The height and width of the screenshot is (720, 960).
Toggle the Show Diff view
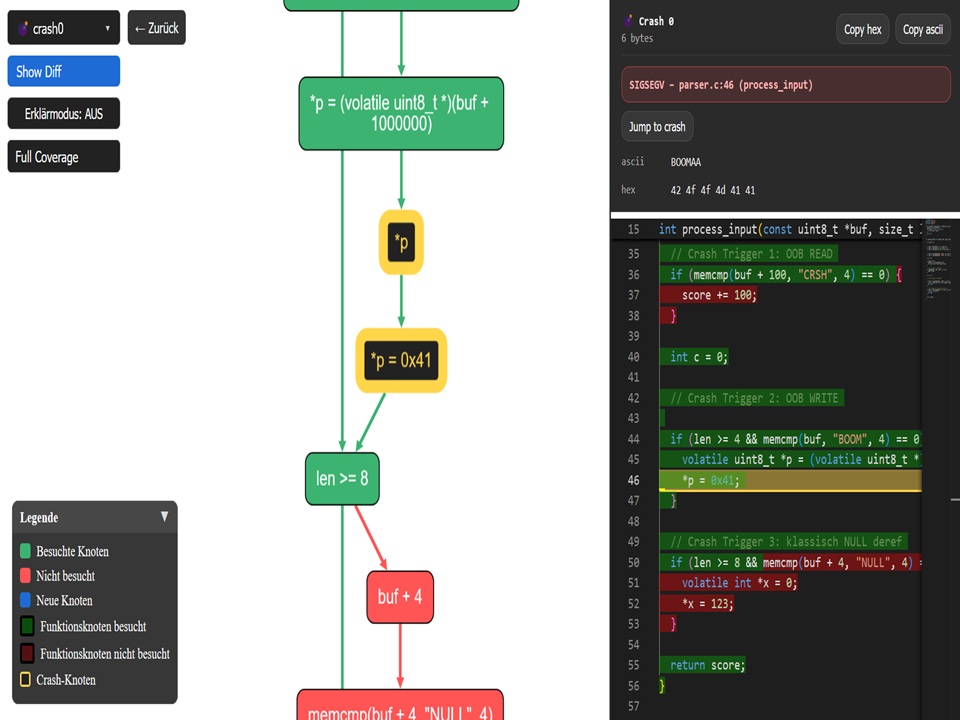[64, 71]
